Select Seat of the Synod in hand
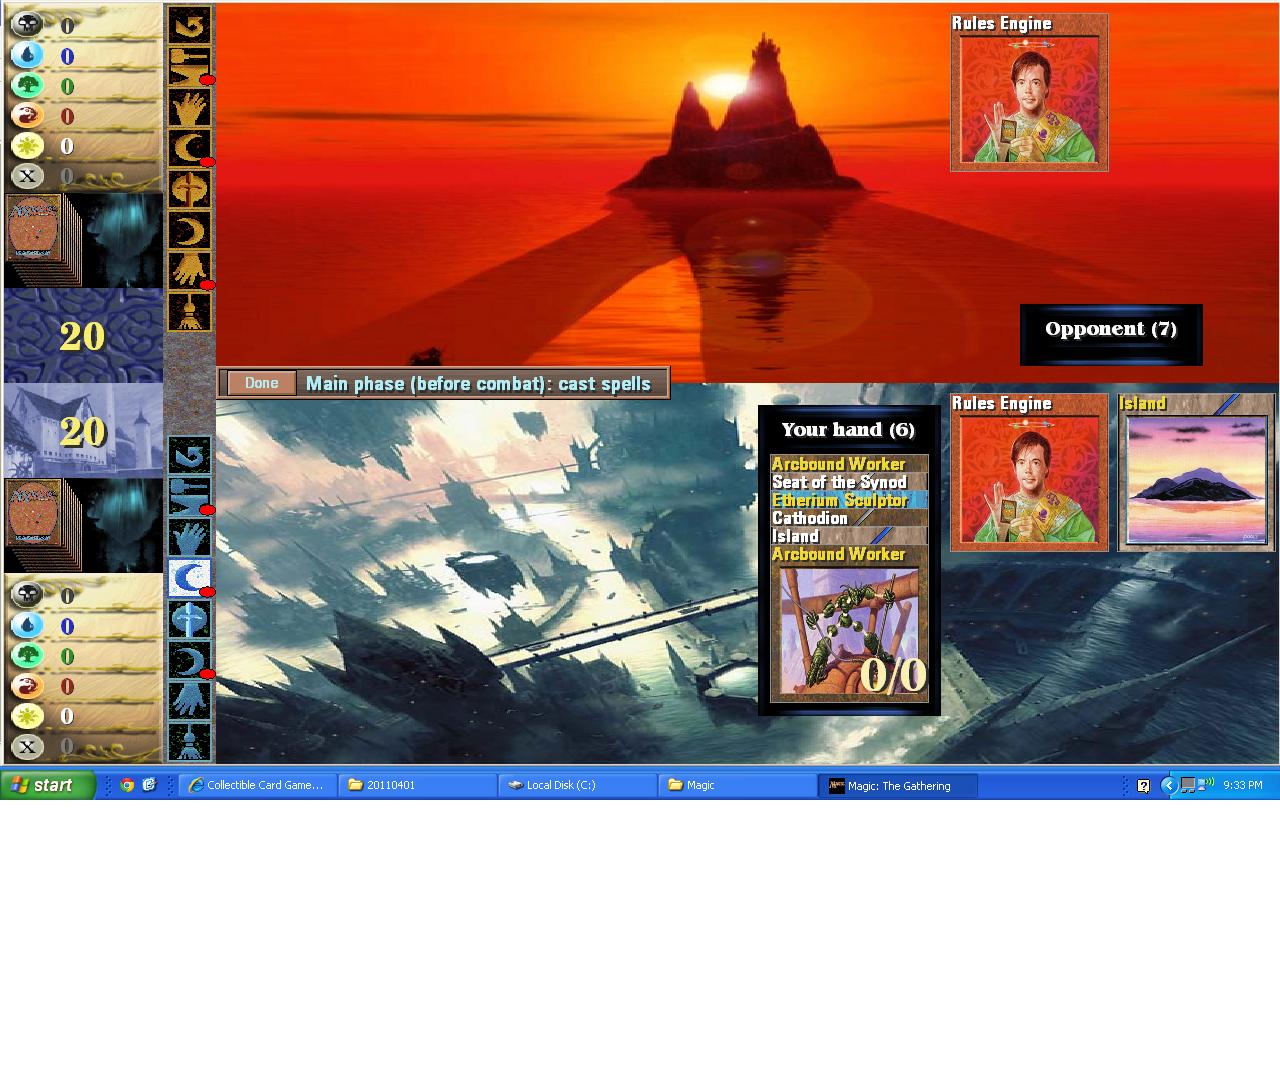The width and height of the screenshot is (1280, 1074). click(849, 482)
